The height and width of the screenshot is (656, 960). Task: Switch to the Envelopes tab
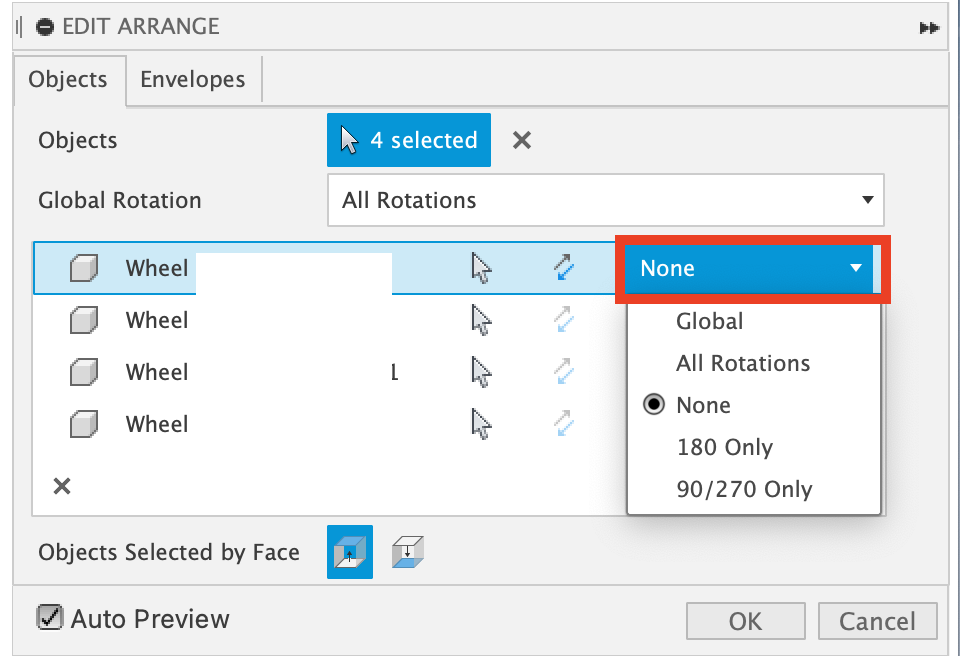tap(193, 78)
